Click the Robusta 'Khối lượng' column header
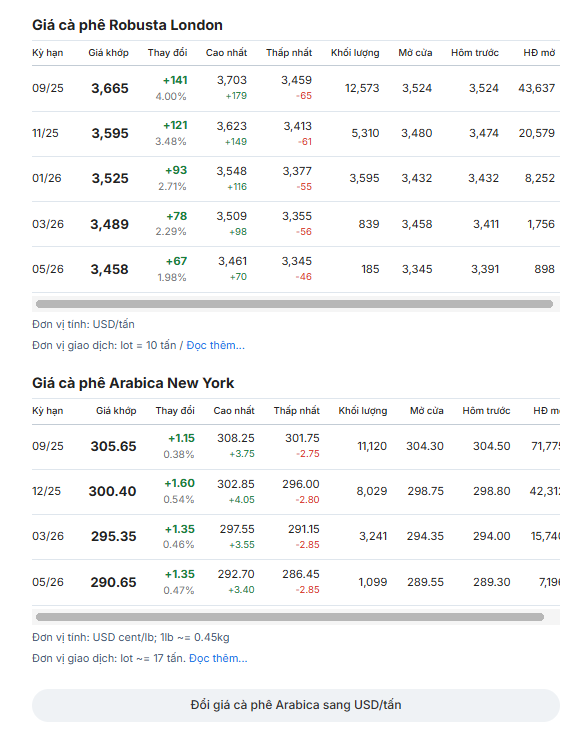Viewport: 585px width, 737px height. click(x=355, y=53)
